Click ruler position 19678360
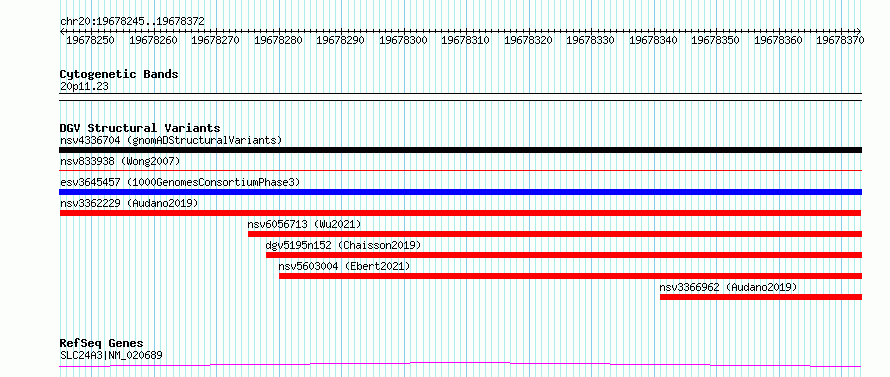This screenshot has height=377, width=890. point(778,40)
